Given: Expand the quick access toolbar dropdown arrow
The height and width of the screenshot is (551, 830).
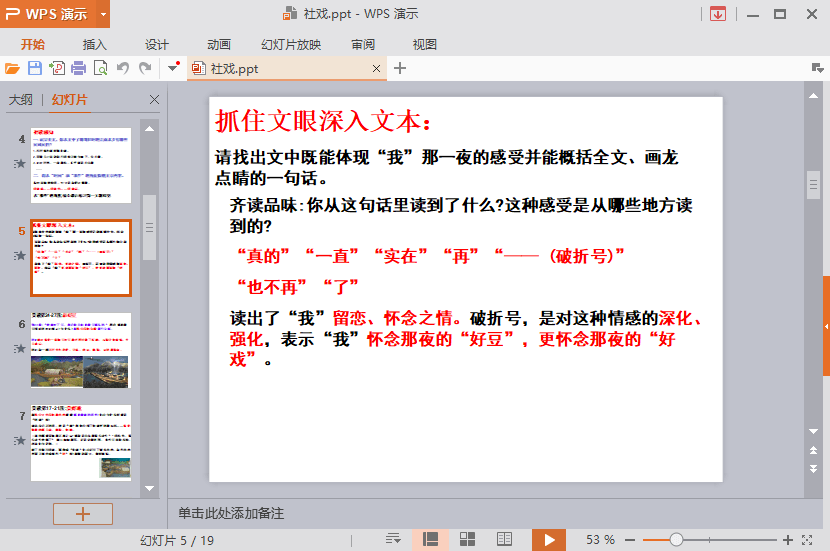Looking at the screenshot, I should pyautogui.click(x=174, y=68).
